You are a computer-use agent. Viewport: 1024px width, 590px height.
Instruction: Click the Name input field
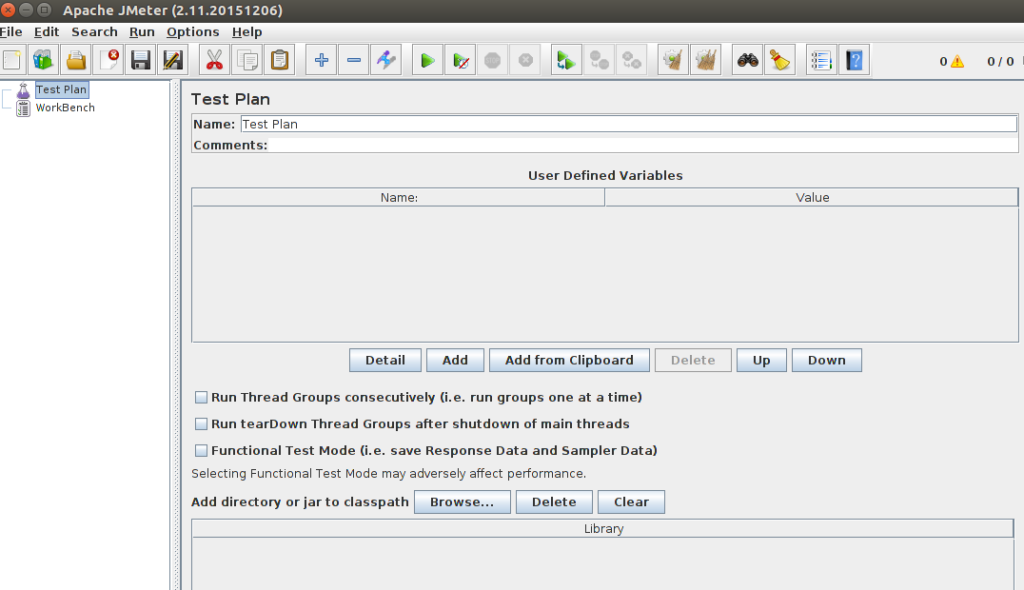click(628, 124)
